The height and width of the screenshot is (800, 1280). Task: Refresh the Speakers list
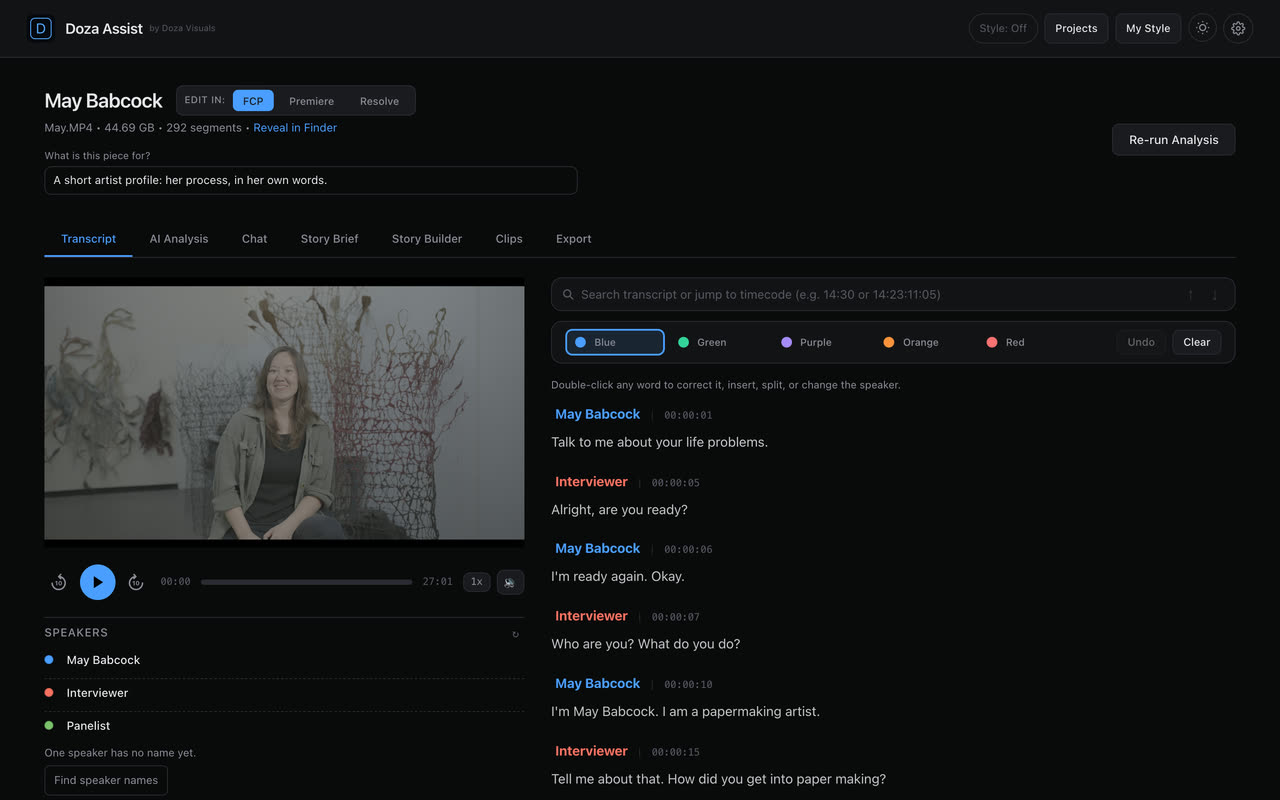coord(515,634)
